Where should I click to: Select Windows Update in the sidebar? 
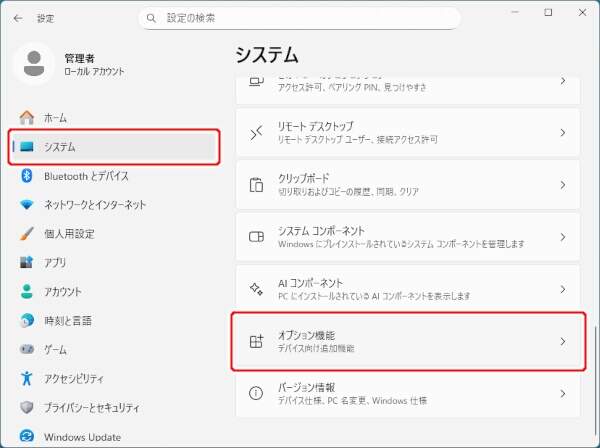pyautogui.click(x=114, y=437)
